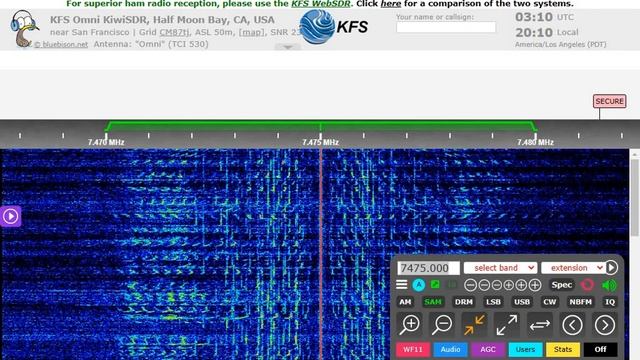This screenshot has height=360, width=640.
Task: Click the first plus frequency step button
Action: [509, 285]
